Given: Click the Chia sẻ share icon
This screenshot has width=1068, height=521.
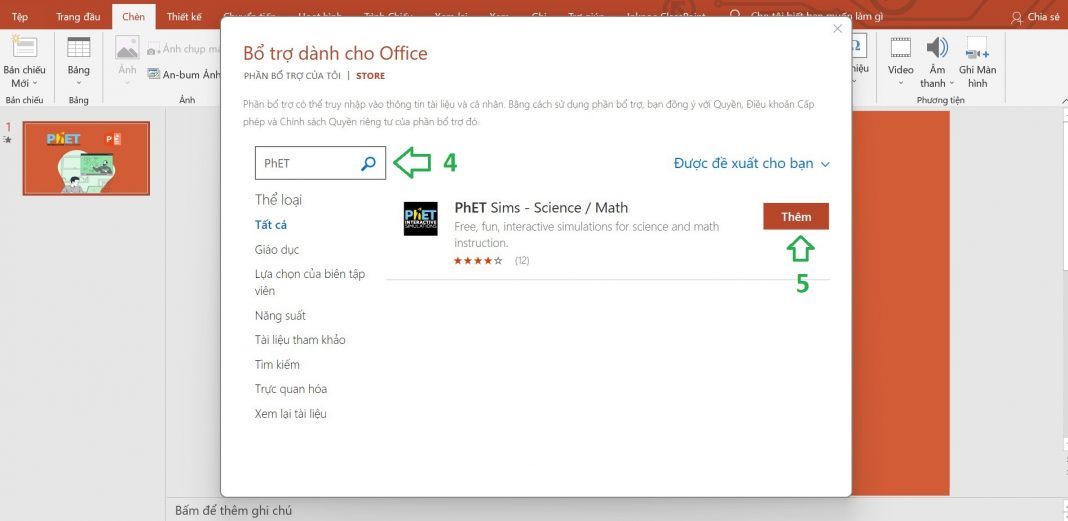Looking at the screenshot, I should pyautogui.click(x=1017, y=17).
